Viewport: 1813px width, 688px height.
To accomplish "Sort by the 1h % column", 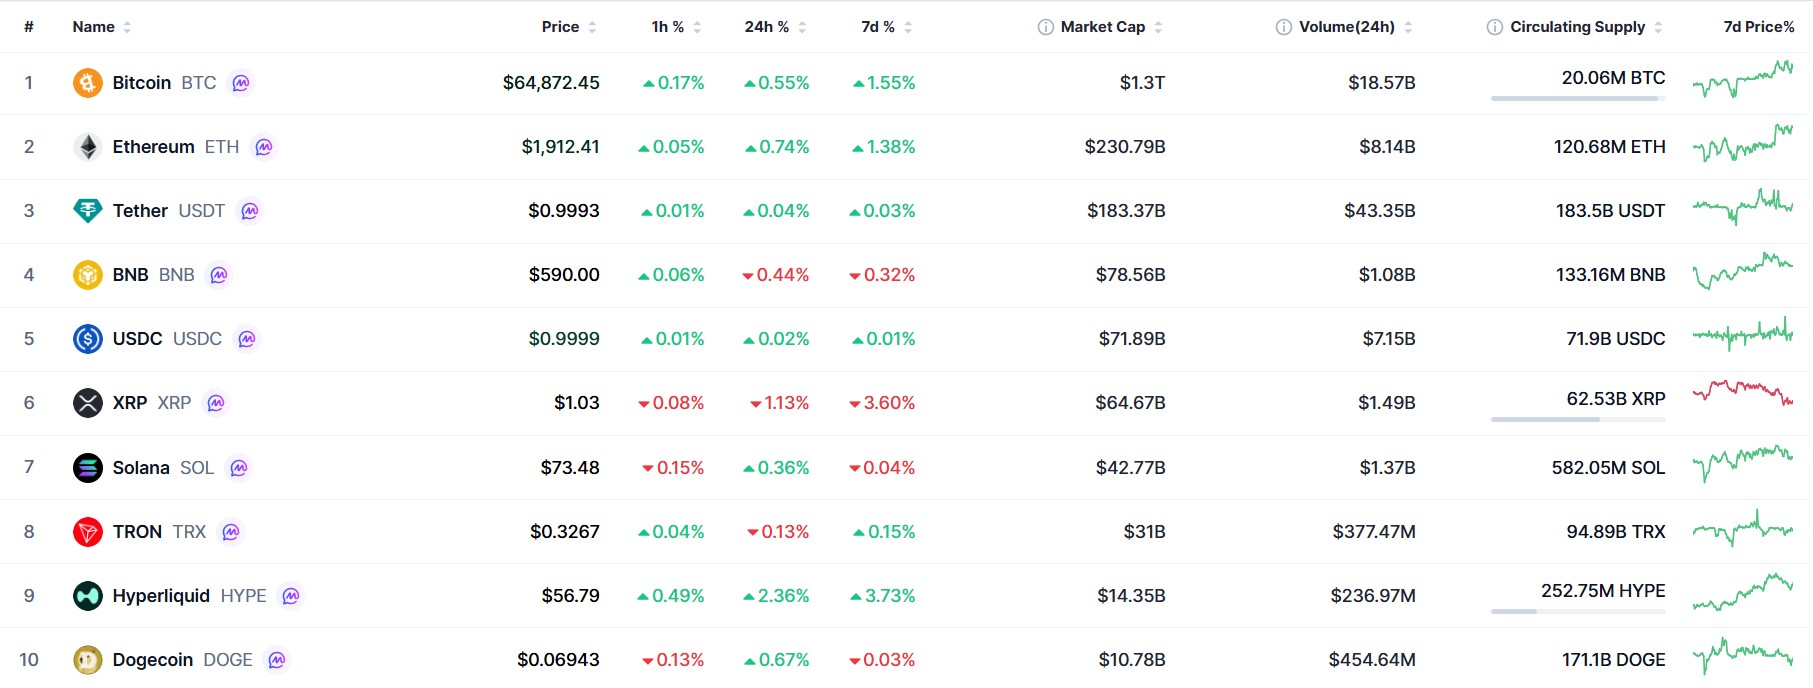I will [x=677, y=27].
